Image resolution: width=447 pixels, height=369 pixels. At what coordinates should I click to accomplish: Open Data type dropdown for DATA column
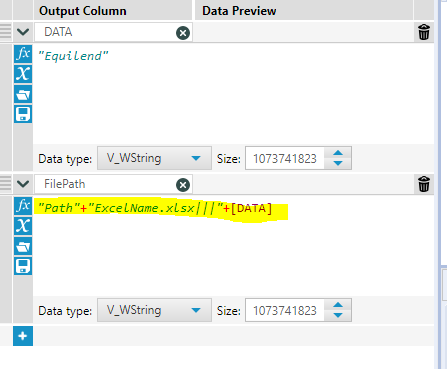pyautogui.click(x=154, y=158)
